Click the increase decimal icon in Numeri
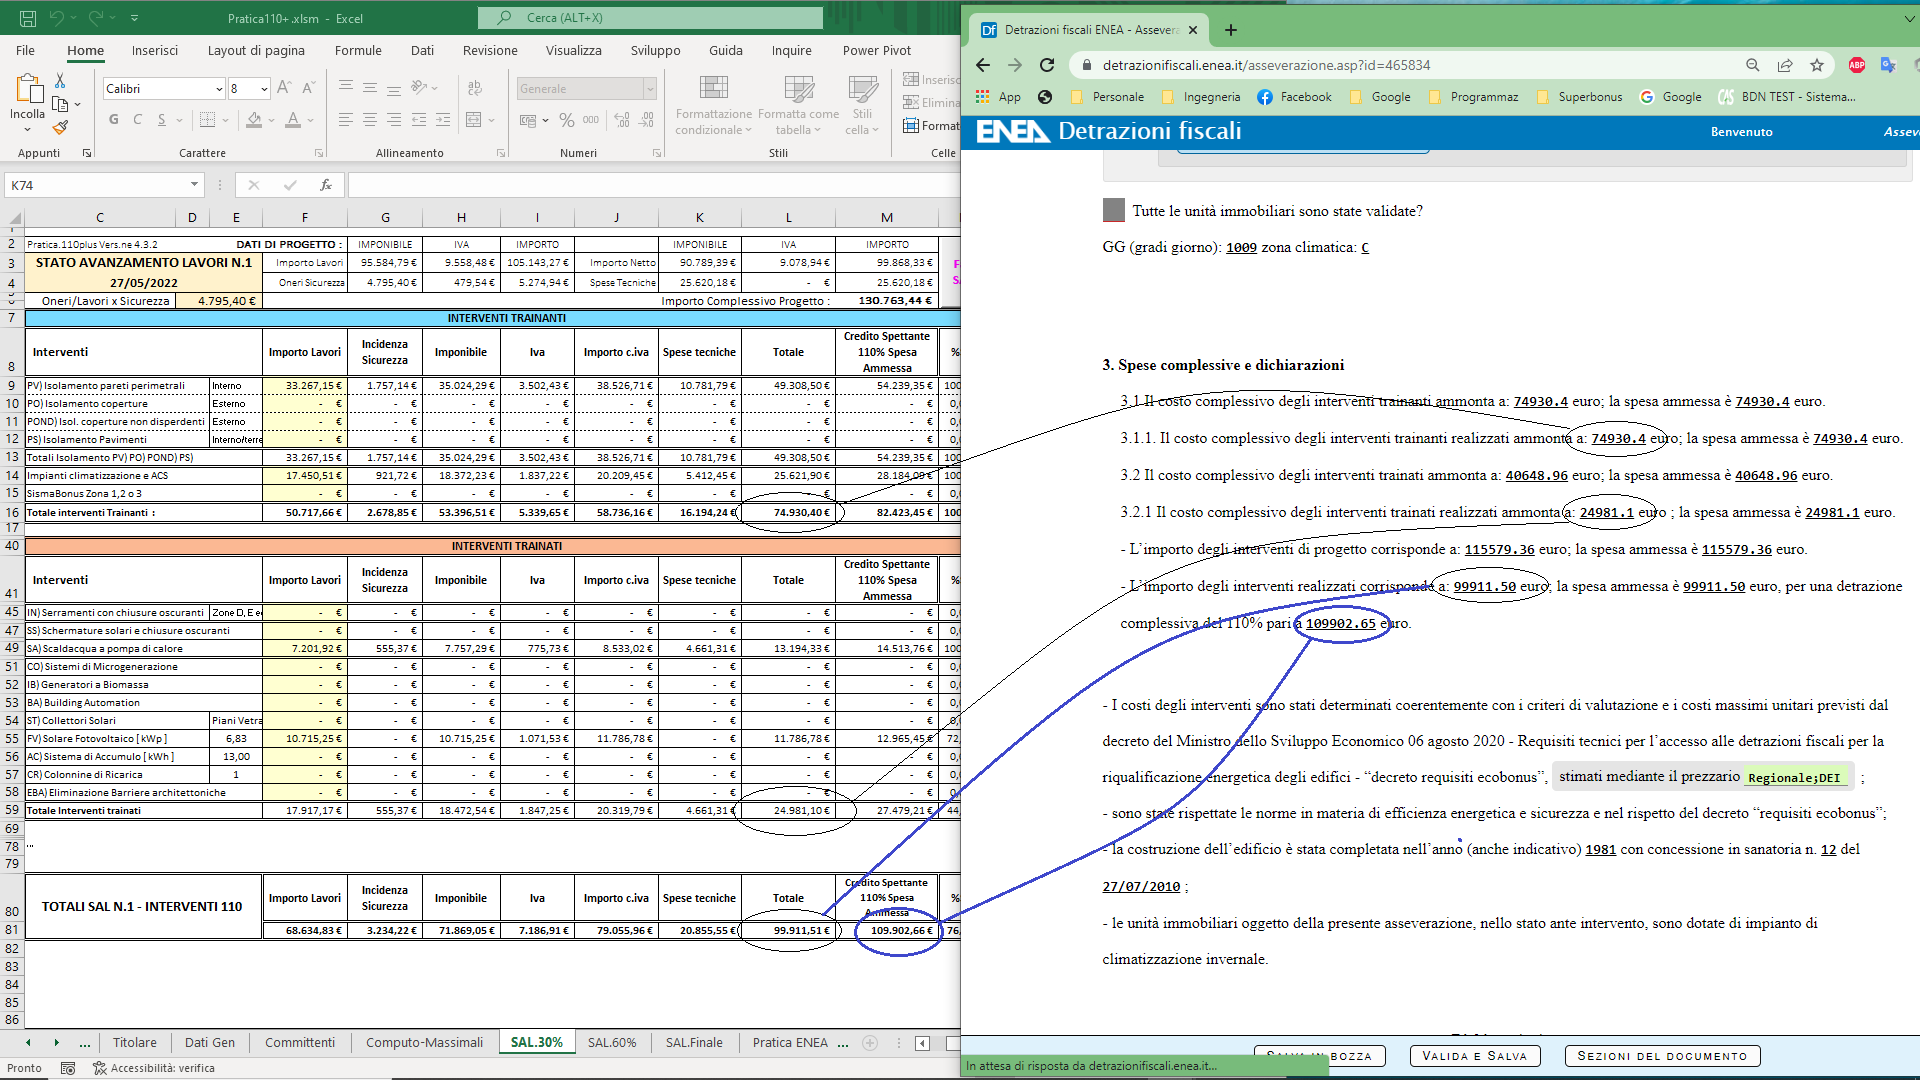This screenshot has width=1920, height=1080. [622, 120]
